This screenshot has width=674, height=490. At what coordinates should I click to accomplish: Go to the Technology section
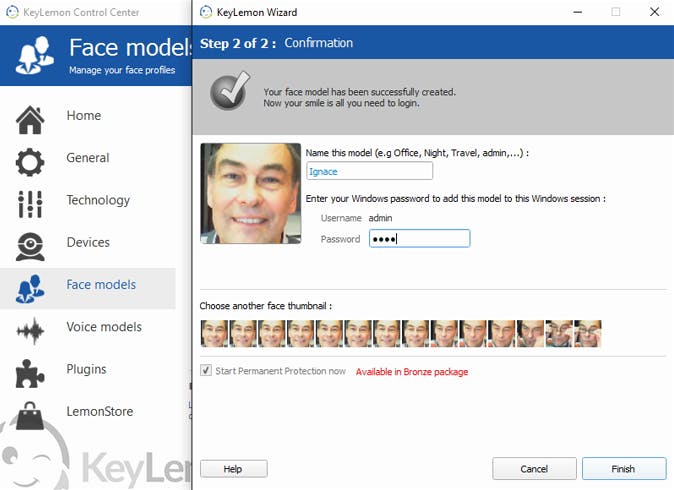click(x=98, y=200)
